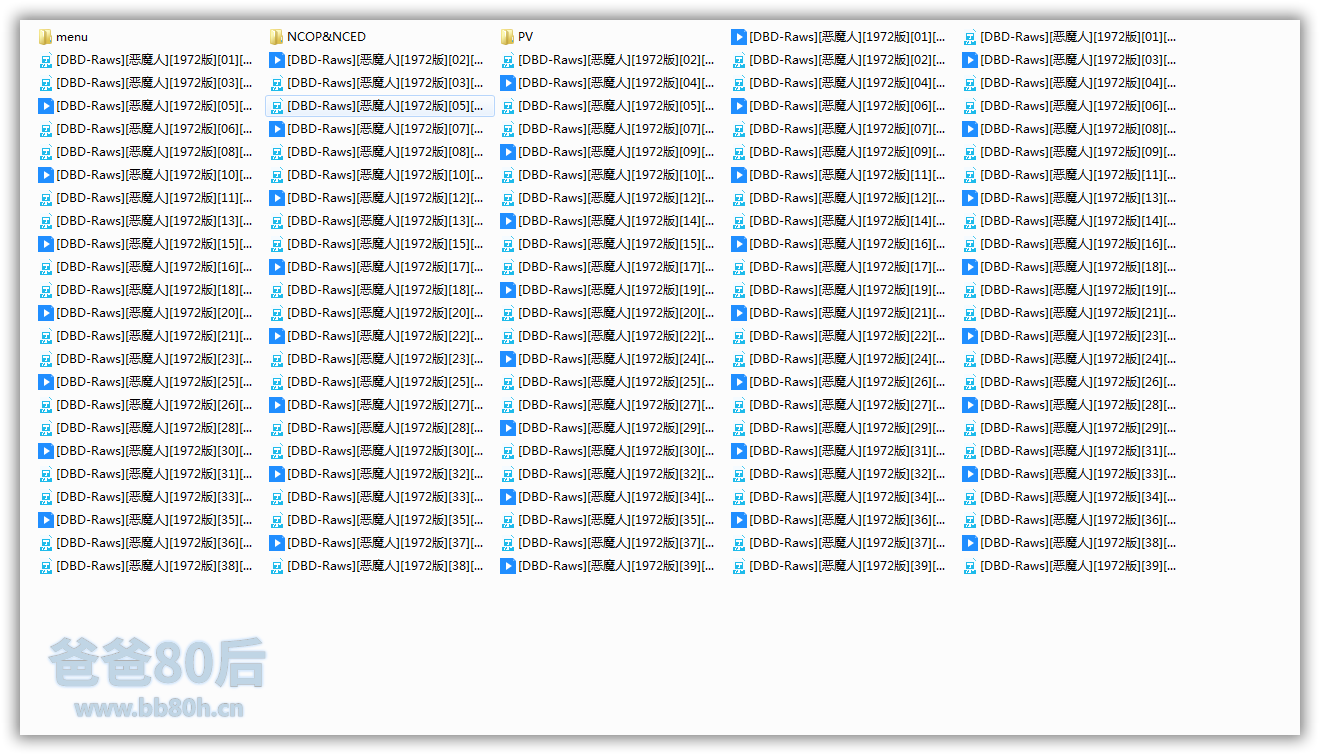Choose the blue play-icon file numbered [31]
Image resolution: width=1320 pixels, height=755 pixels.
tap(839, 451)
